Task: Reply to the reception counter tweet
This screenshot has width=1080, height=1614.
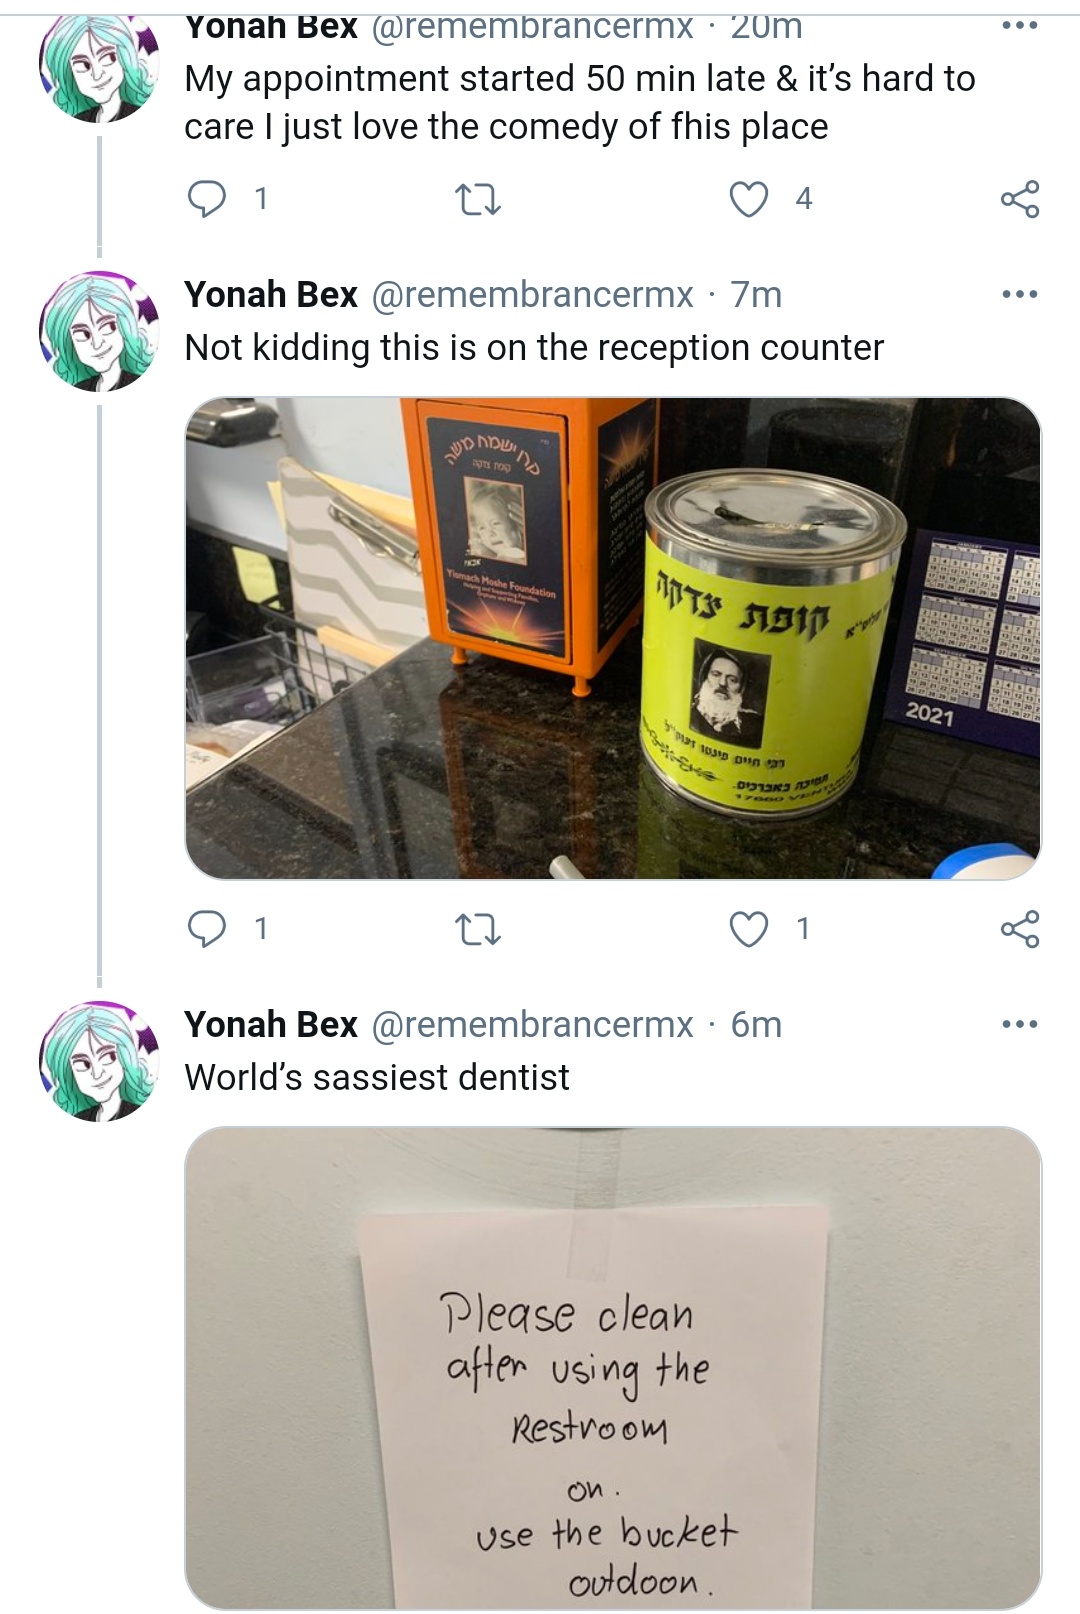Action: [x=207, y=929]
